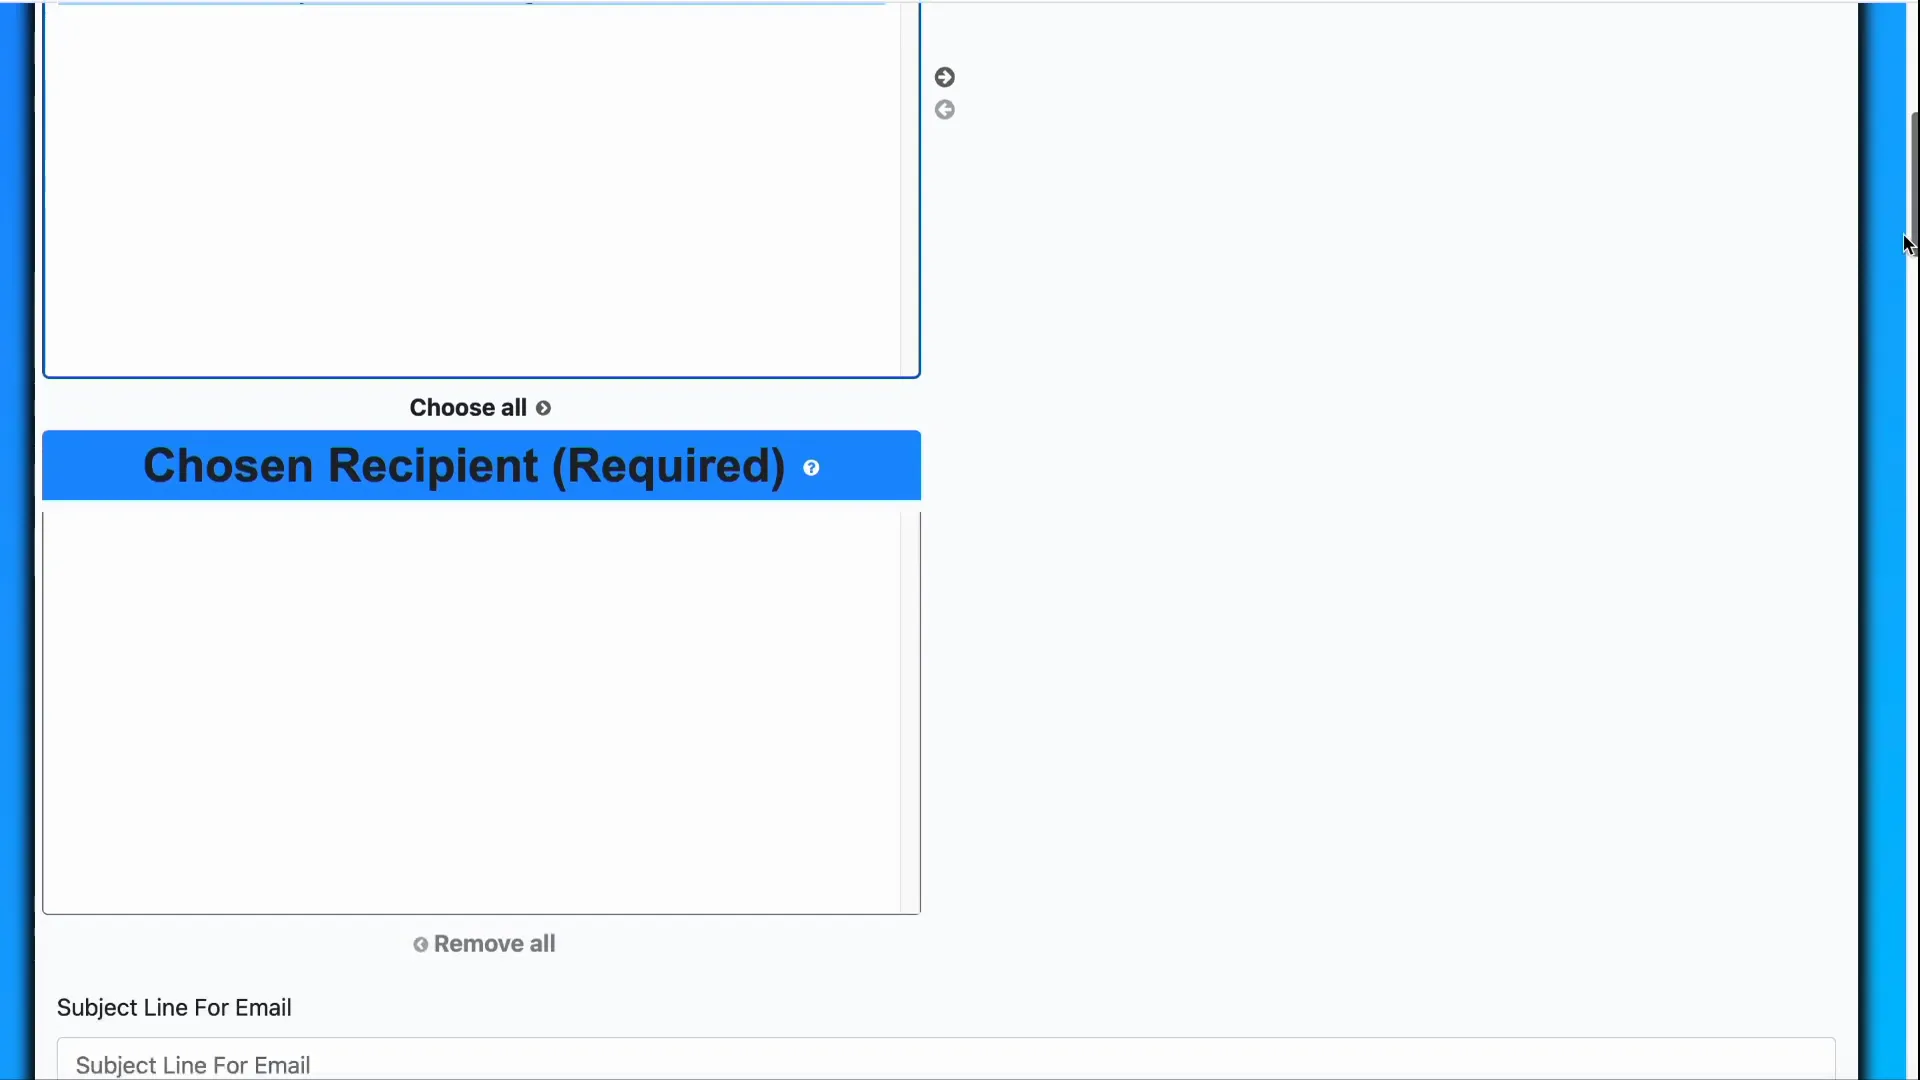Select the right-pointing chevron after Choose all

pos(545,408)
